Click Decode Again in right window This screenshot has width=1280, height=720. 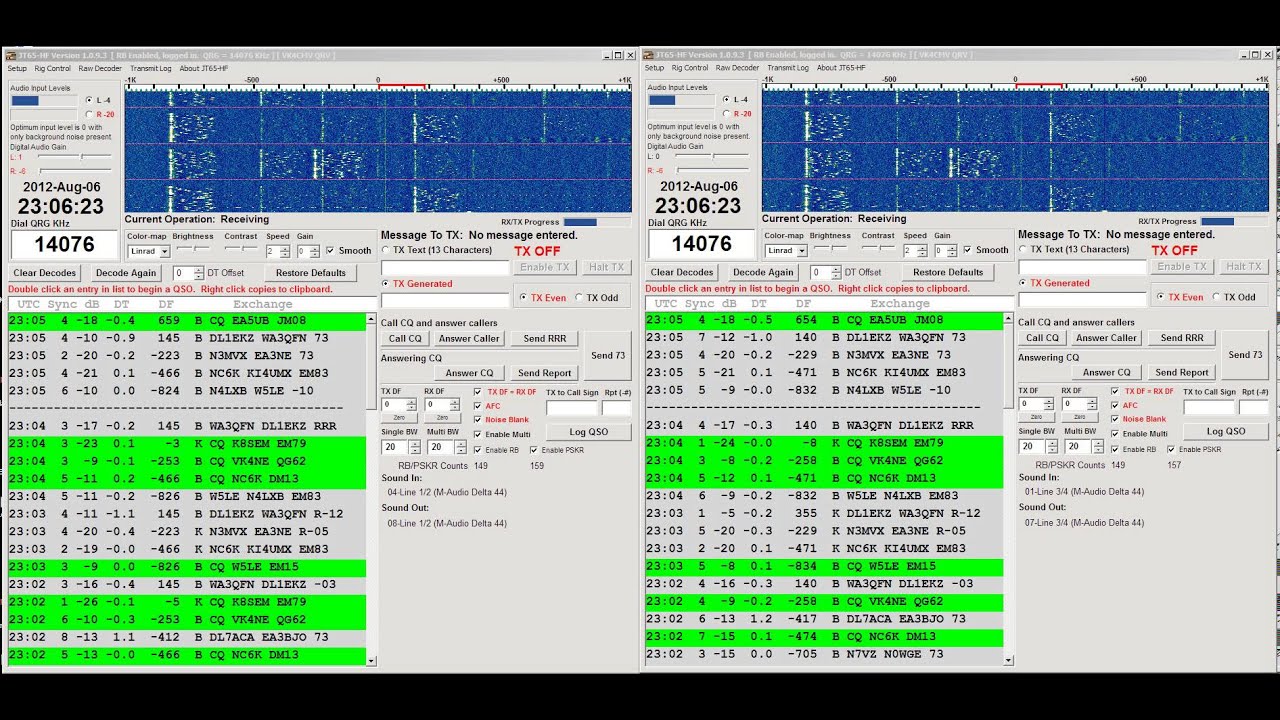(763, 272)
